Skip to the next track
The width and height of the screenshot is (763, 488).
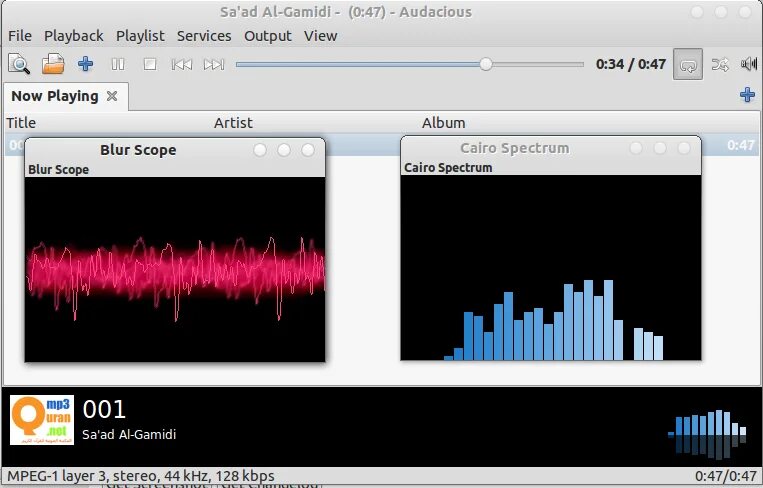tap(214, 64)
